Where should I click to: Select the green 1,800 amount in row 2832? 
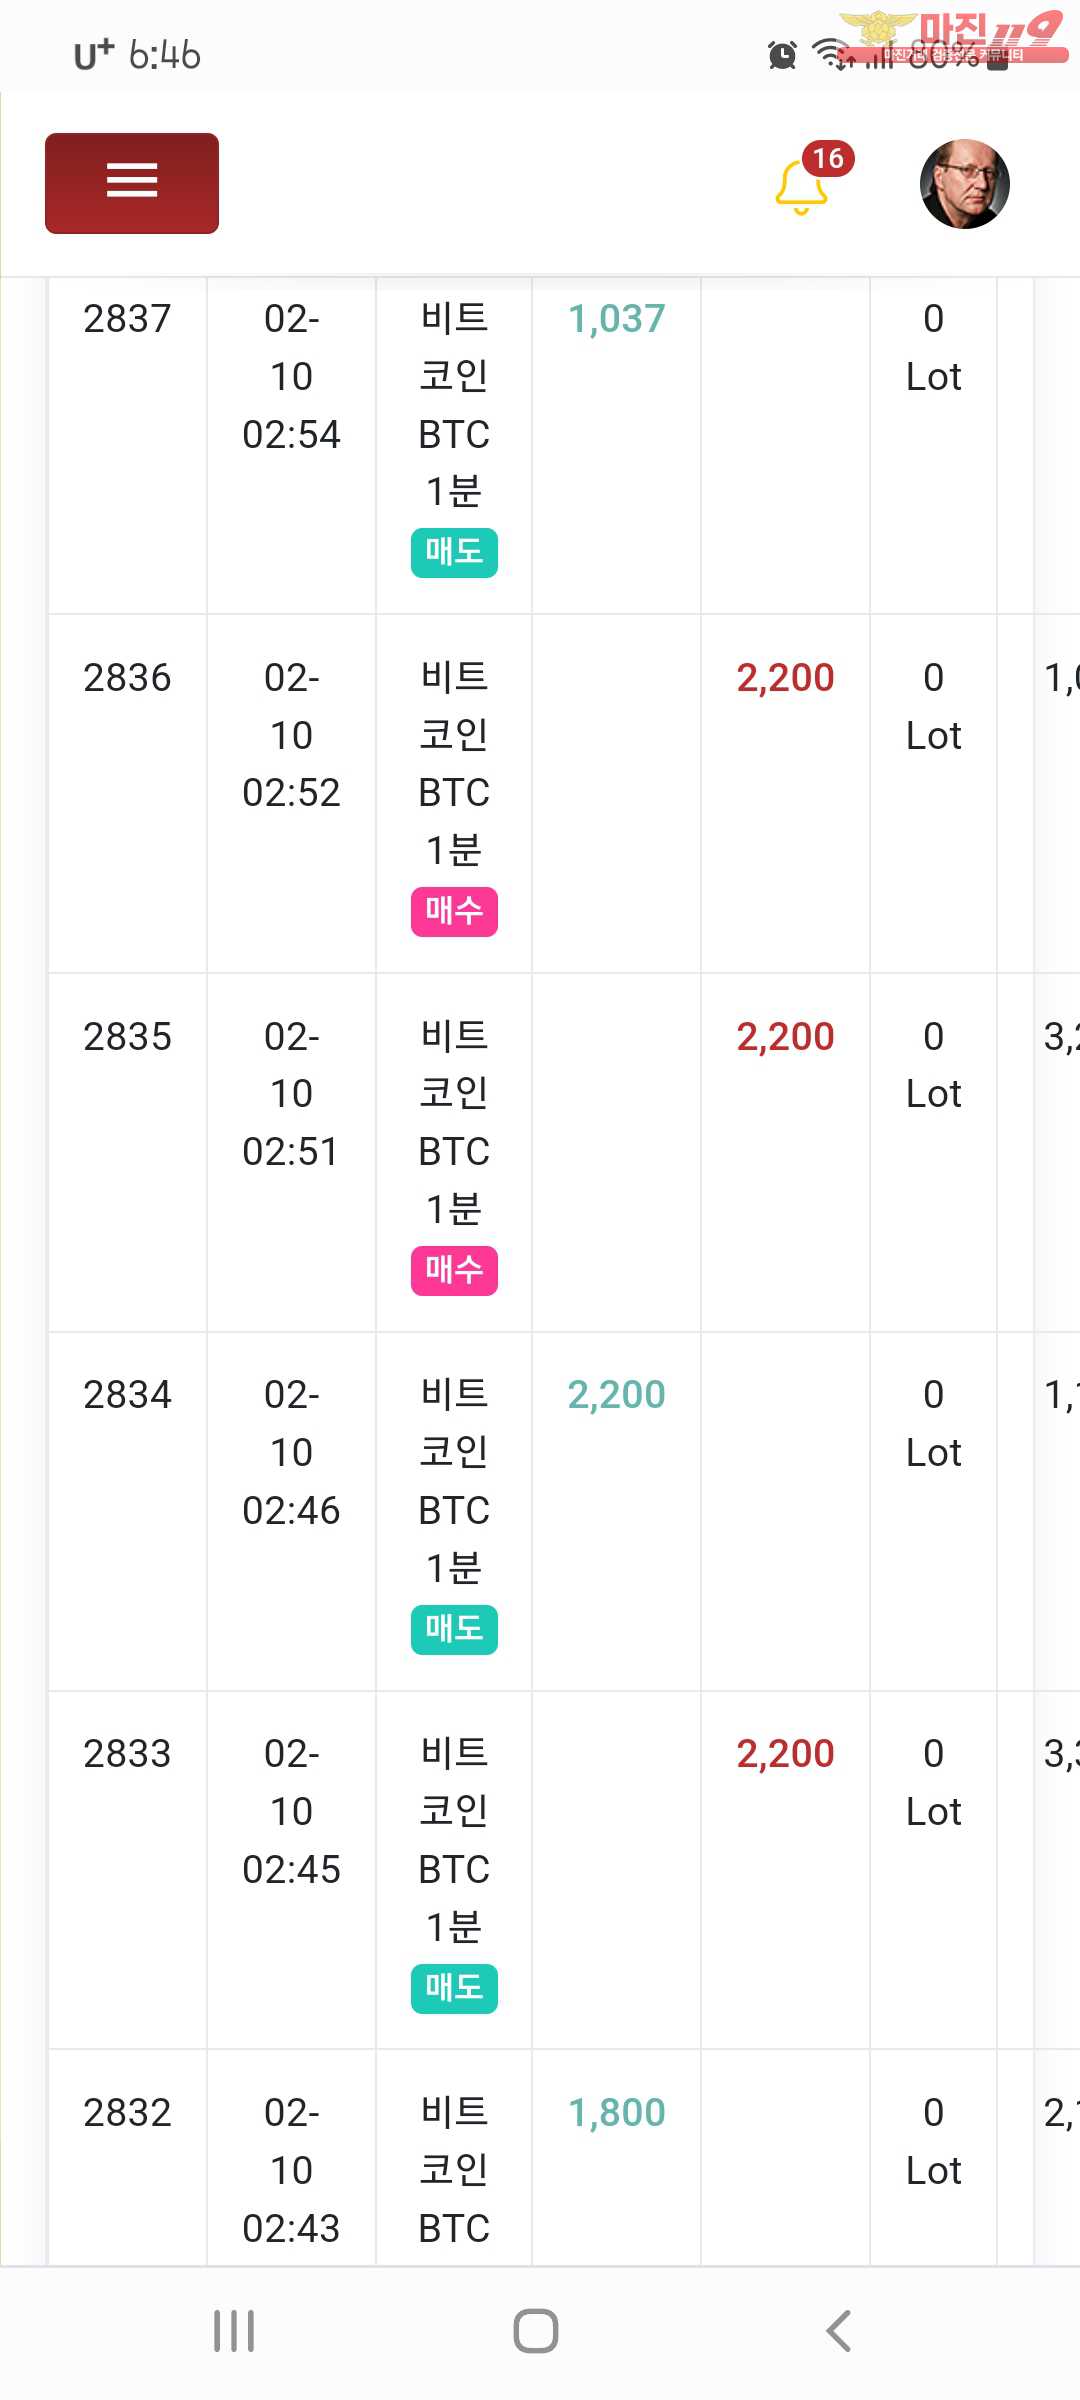click(616, 2113)
